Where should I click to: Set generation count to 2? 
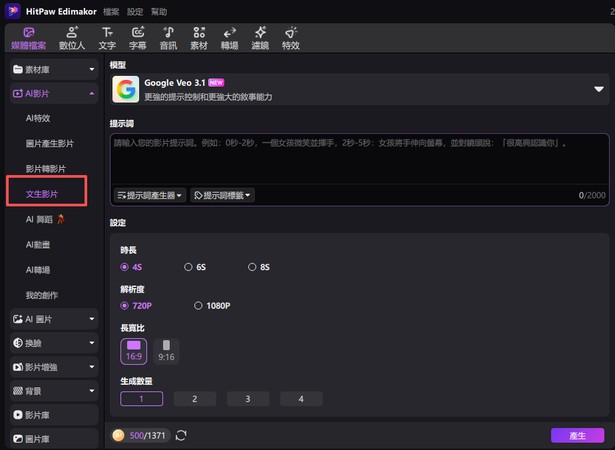point(195,399)
